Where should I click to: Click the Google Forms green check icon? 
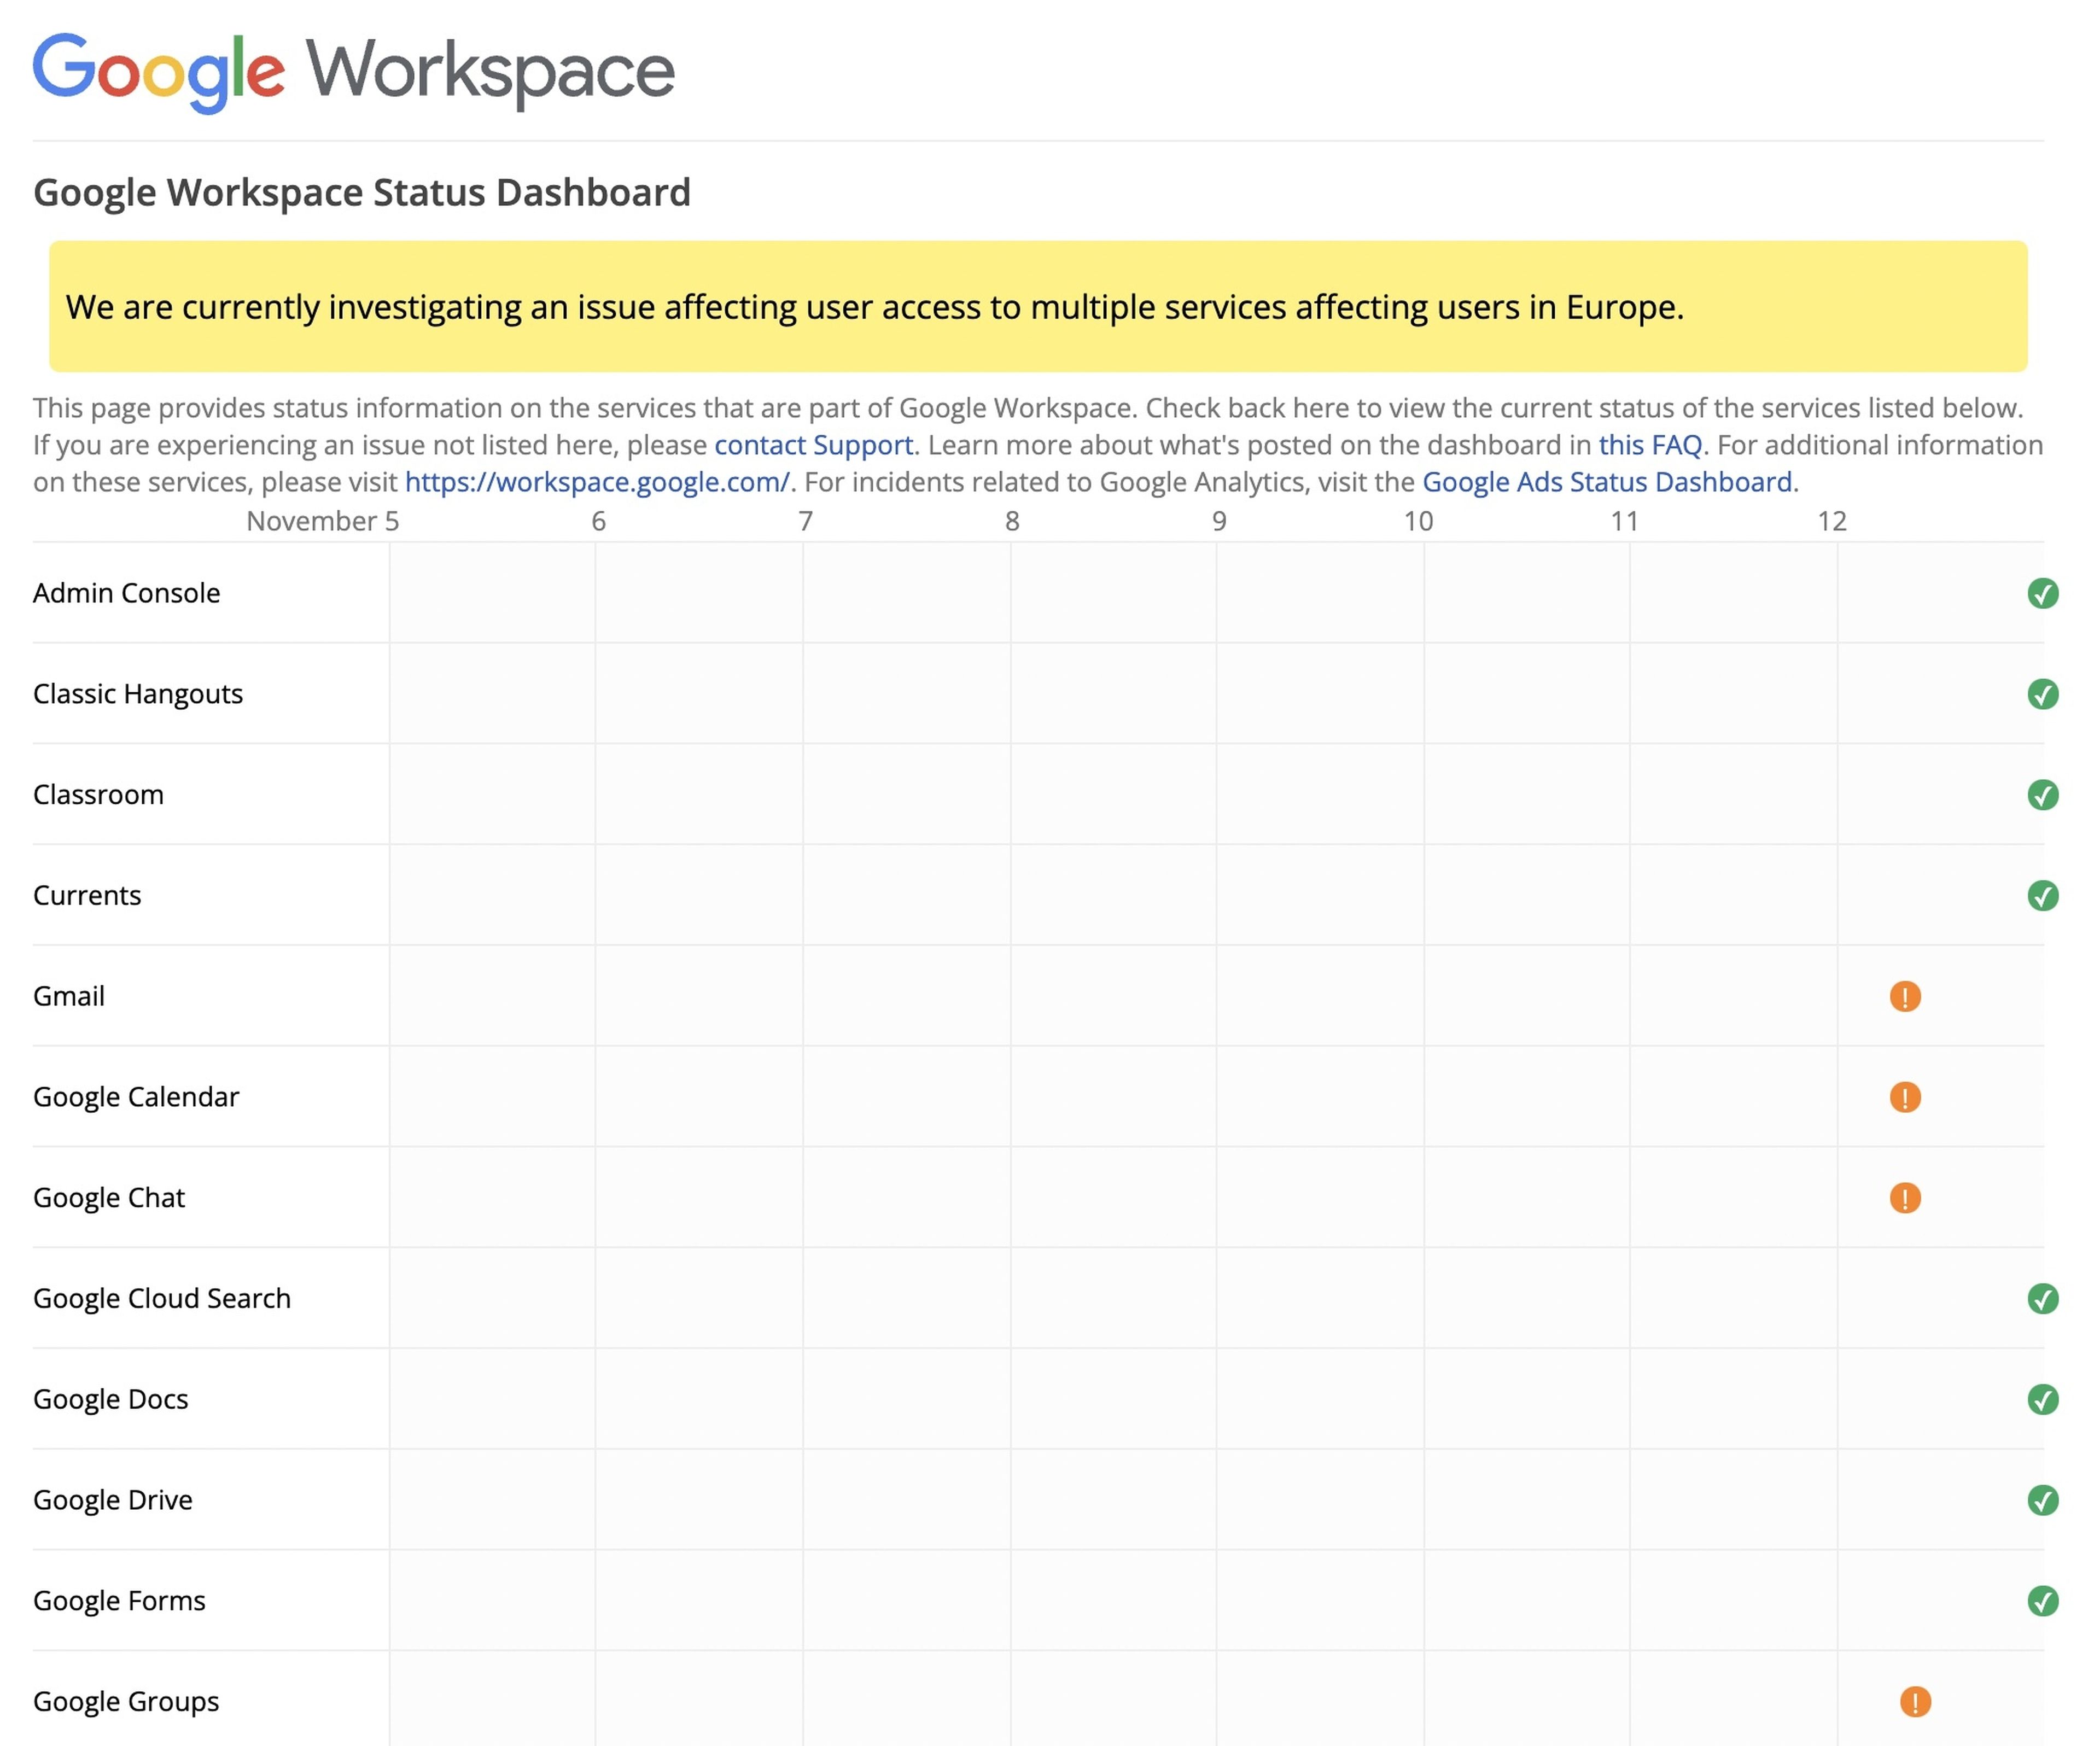coord(2042,1601)
